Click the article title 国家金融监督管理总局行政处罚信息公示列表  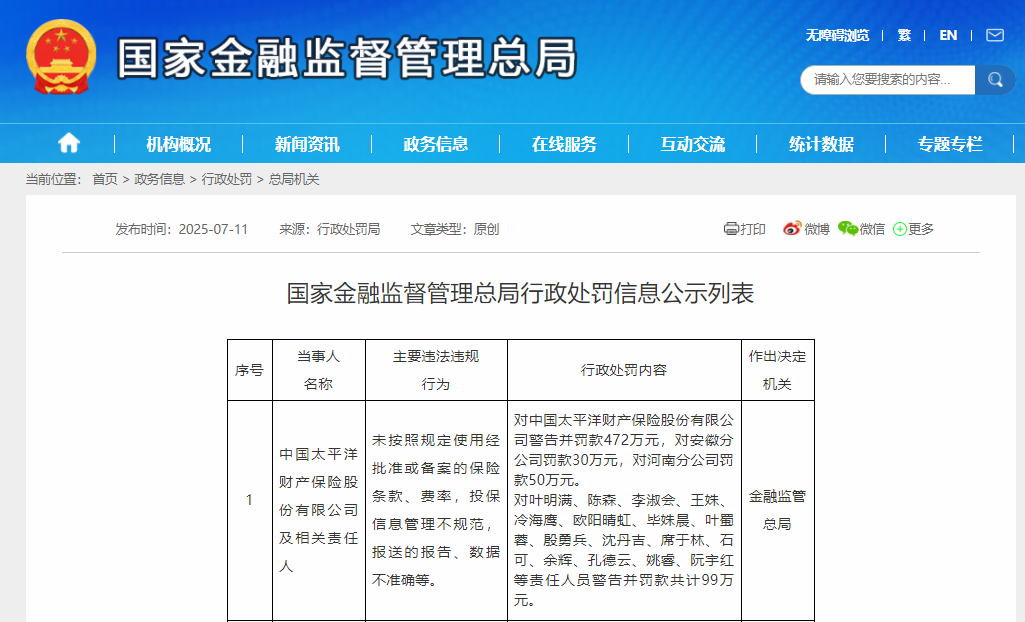tap(520, 293)
